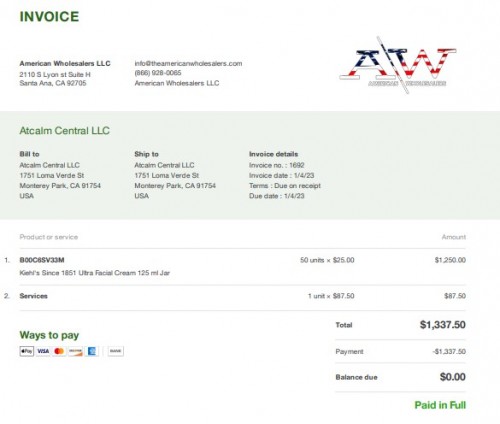Image resolution: width=500 pixels, height=424 pixels.
Task: Click the phone number (866) 928-0065
Action: click(x=158, y=73)
